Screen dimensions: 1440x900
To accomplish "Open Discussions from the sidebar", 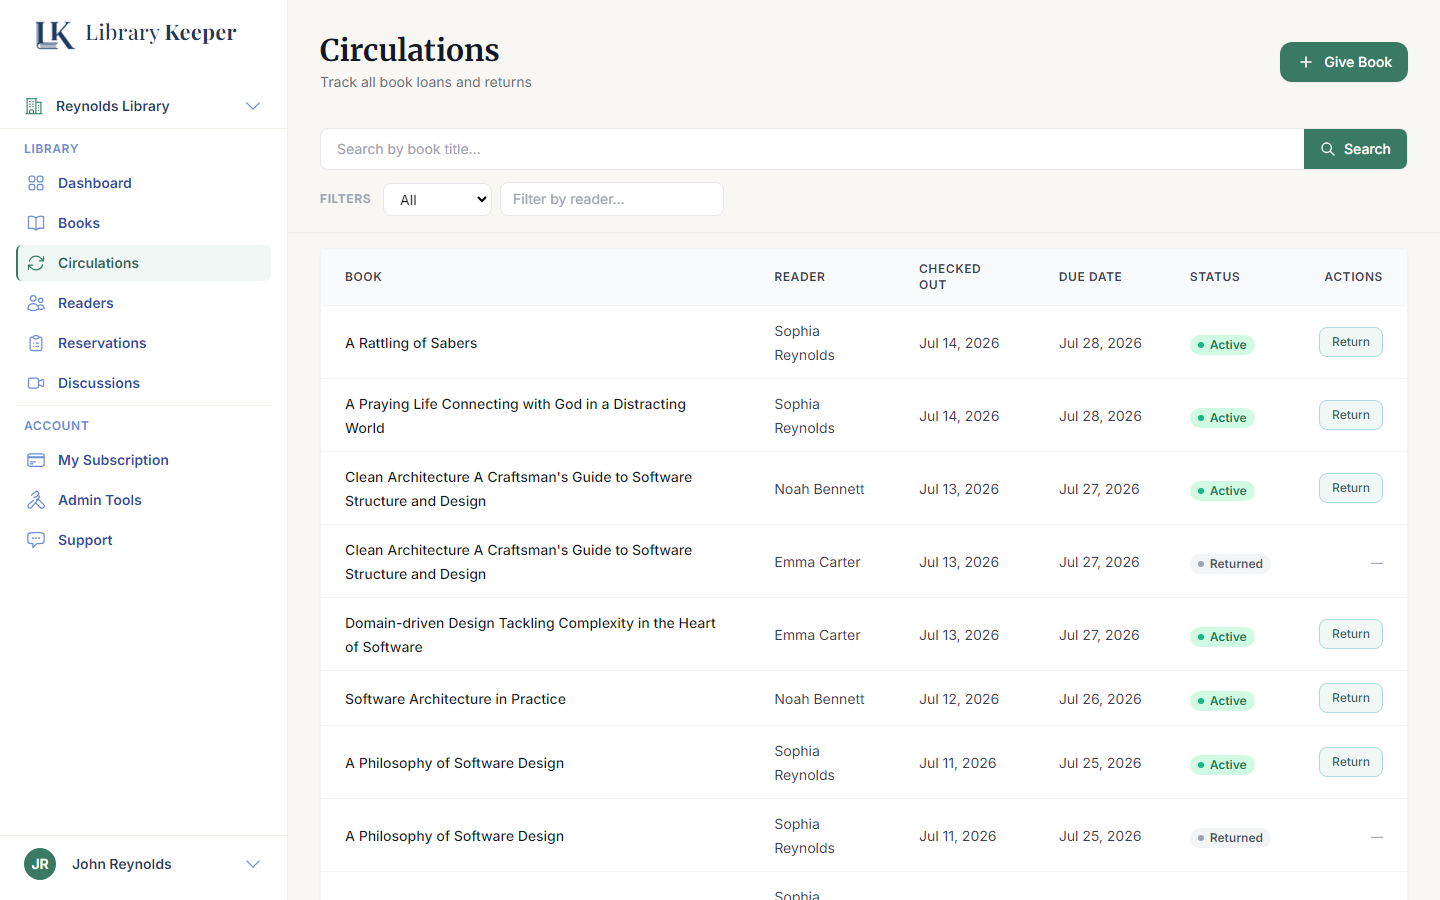I will tap(144, 383).
